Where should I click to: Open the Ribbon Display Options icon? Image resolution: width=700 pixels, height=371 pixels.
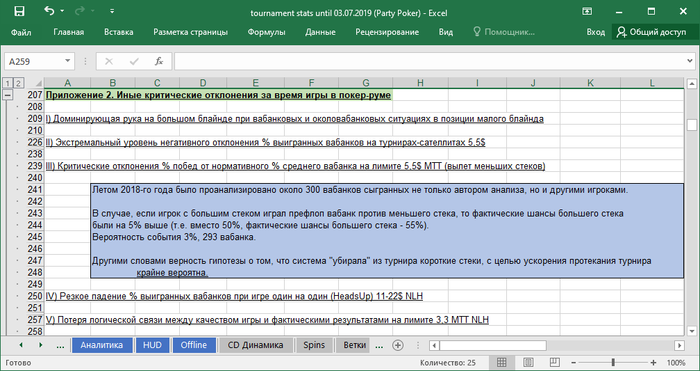[587, 12]
